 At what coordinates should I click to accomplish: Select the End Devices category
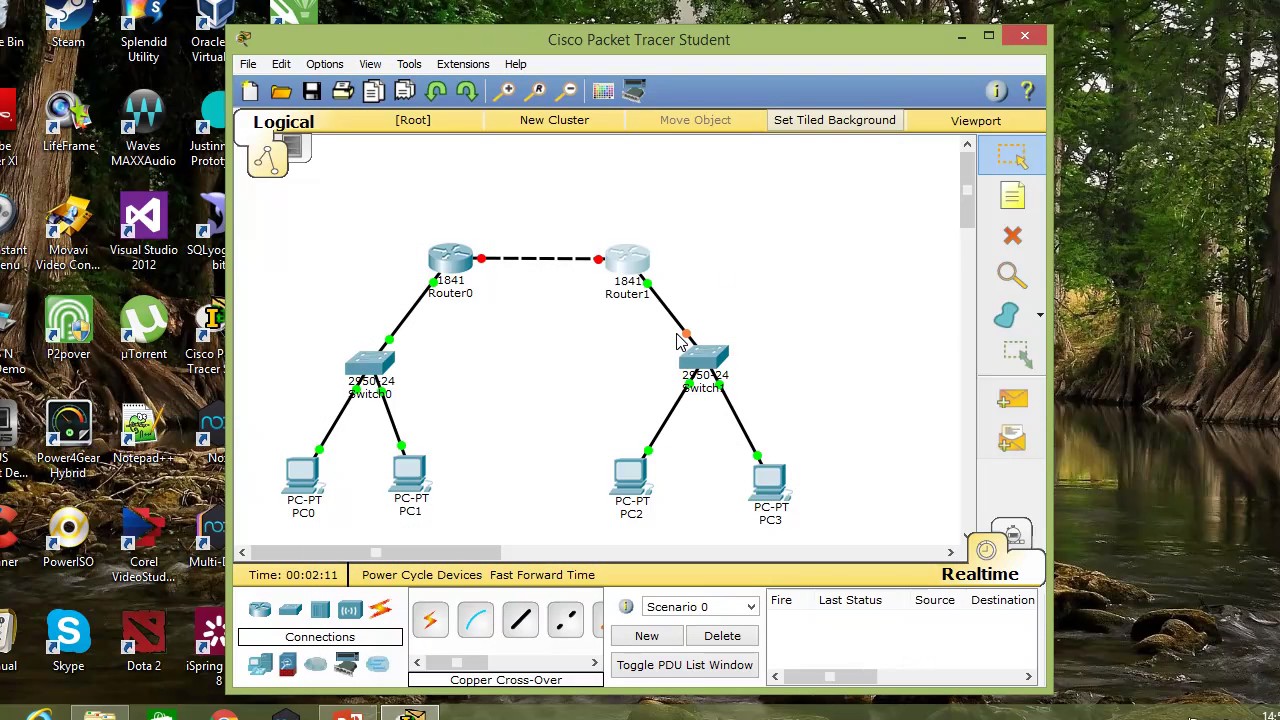pos(260,664)
